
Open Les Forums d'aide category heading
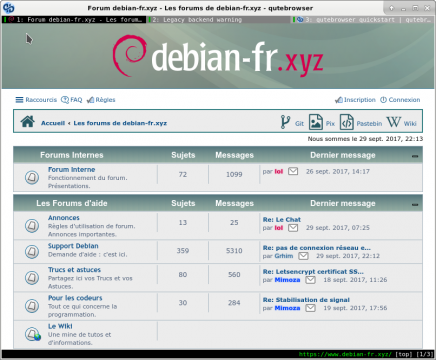72,203
